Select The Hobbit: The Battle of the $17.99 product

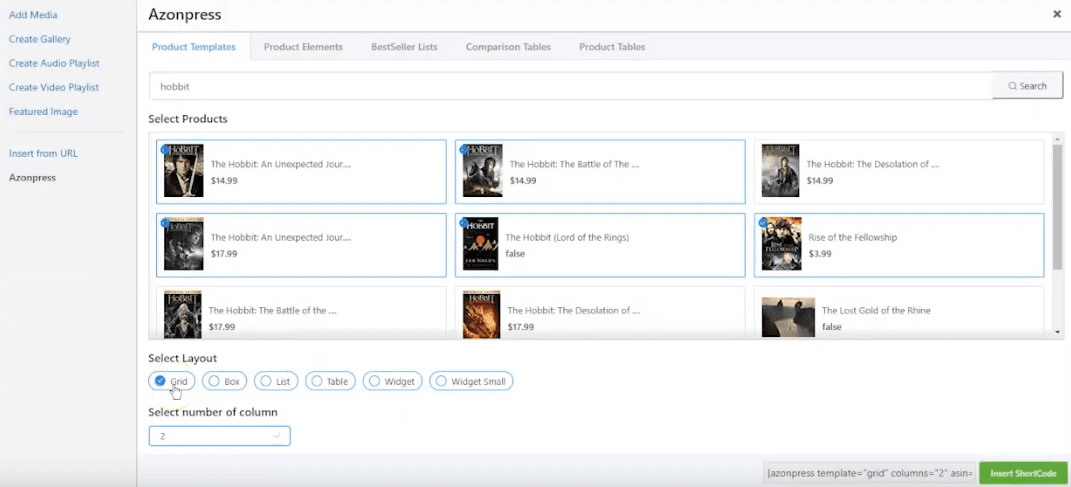point(301,313)
